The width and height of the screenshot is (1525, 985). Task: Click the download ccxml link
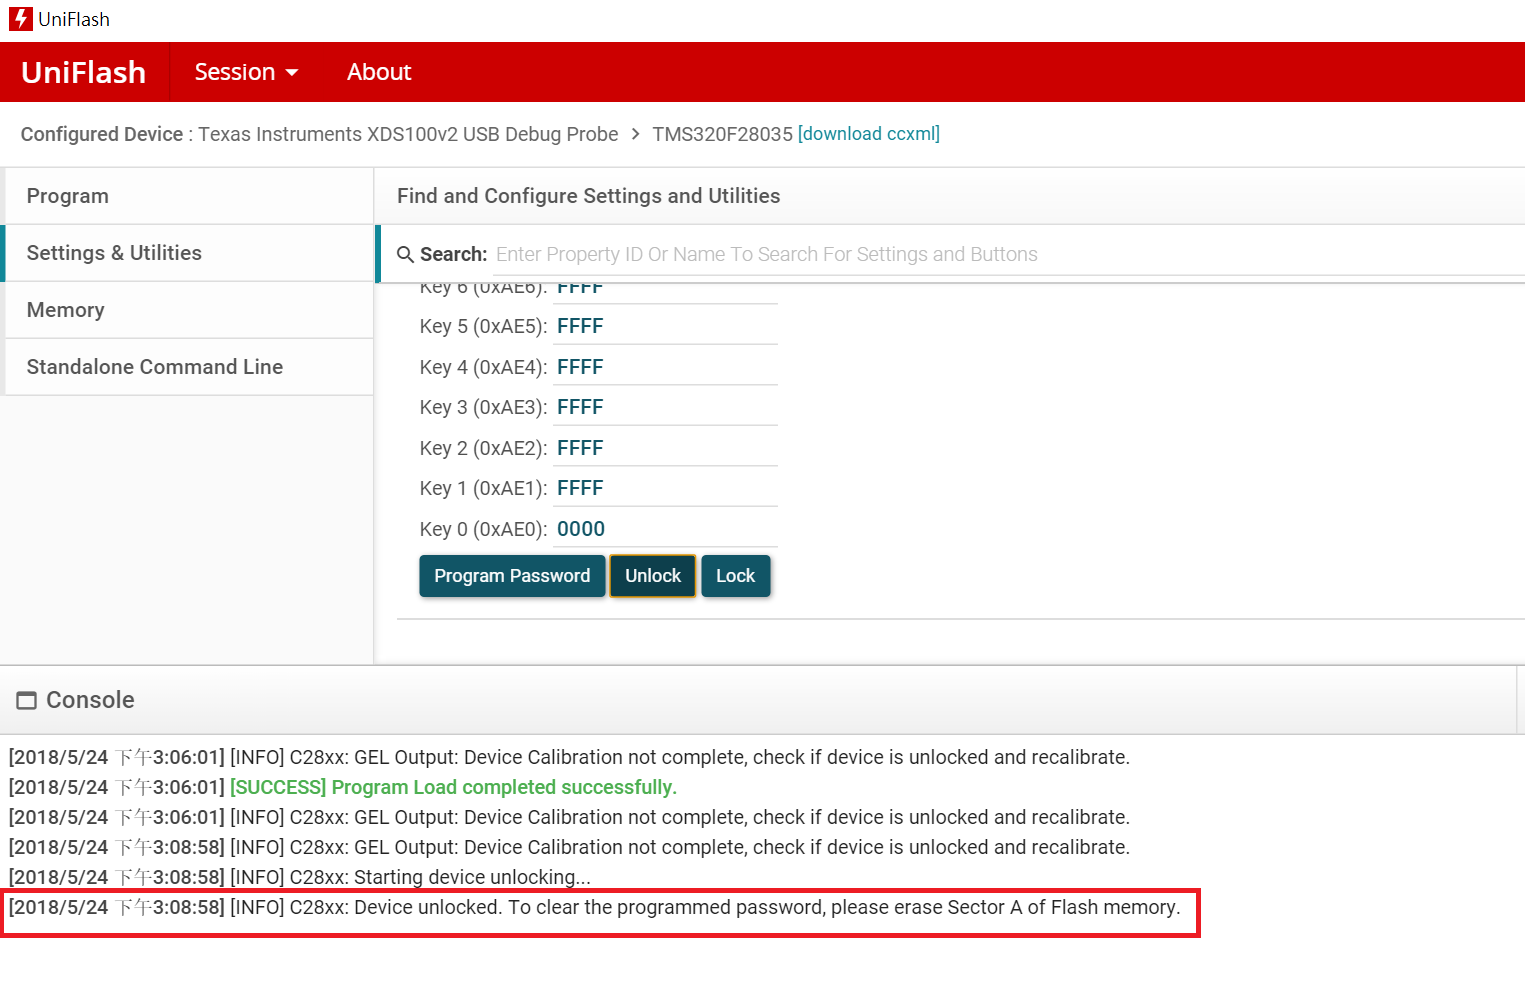(x=869, y=134)
